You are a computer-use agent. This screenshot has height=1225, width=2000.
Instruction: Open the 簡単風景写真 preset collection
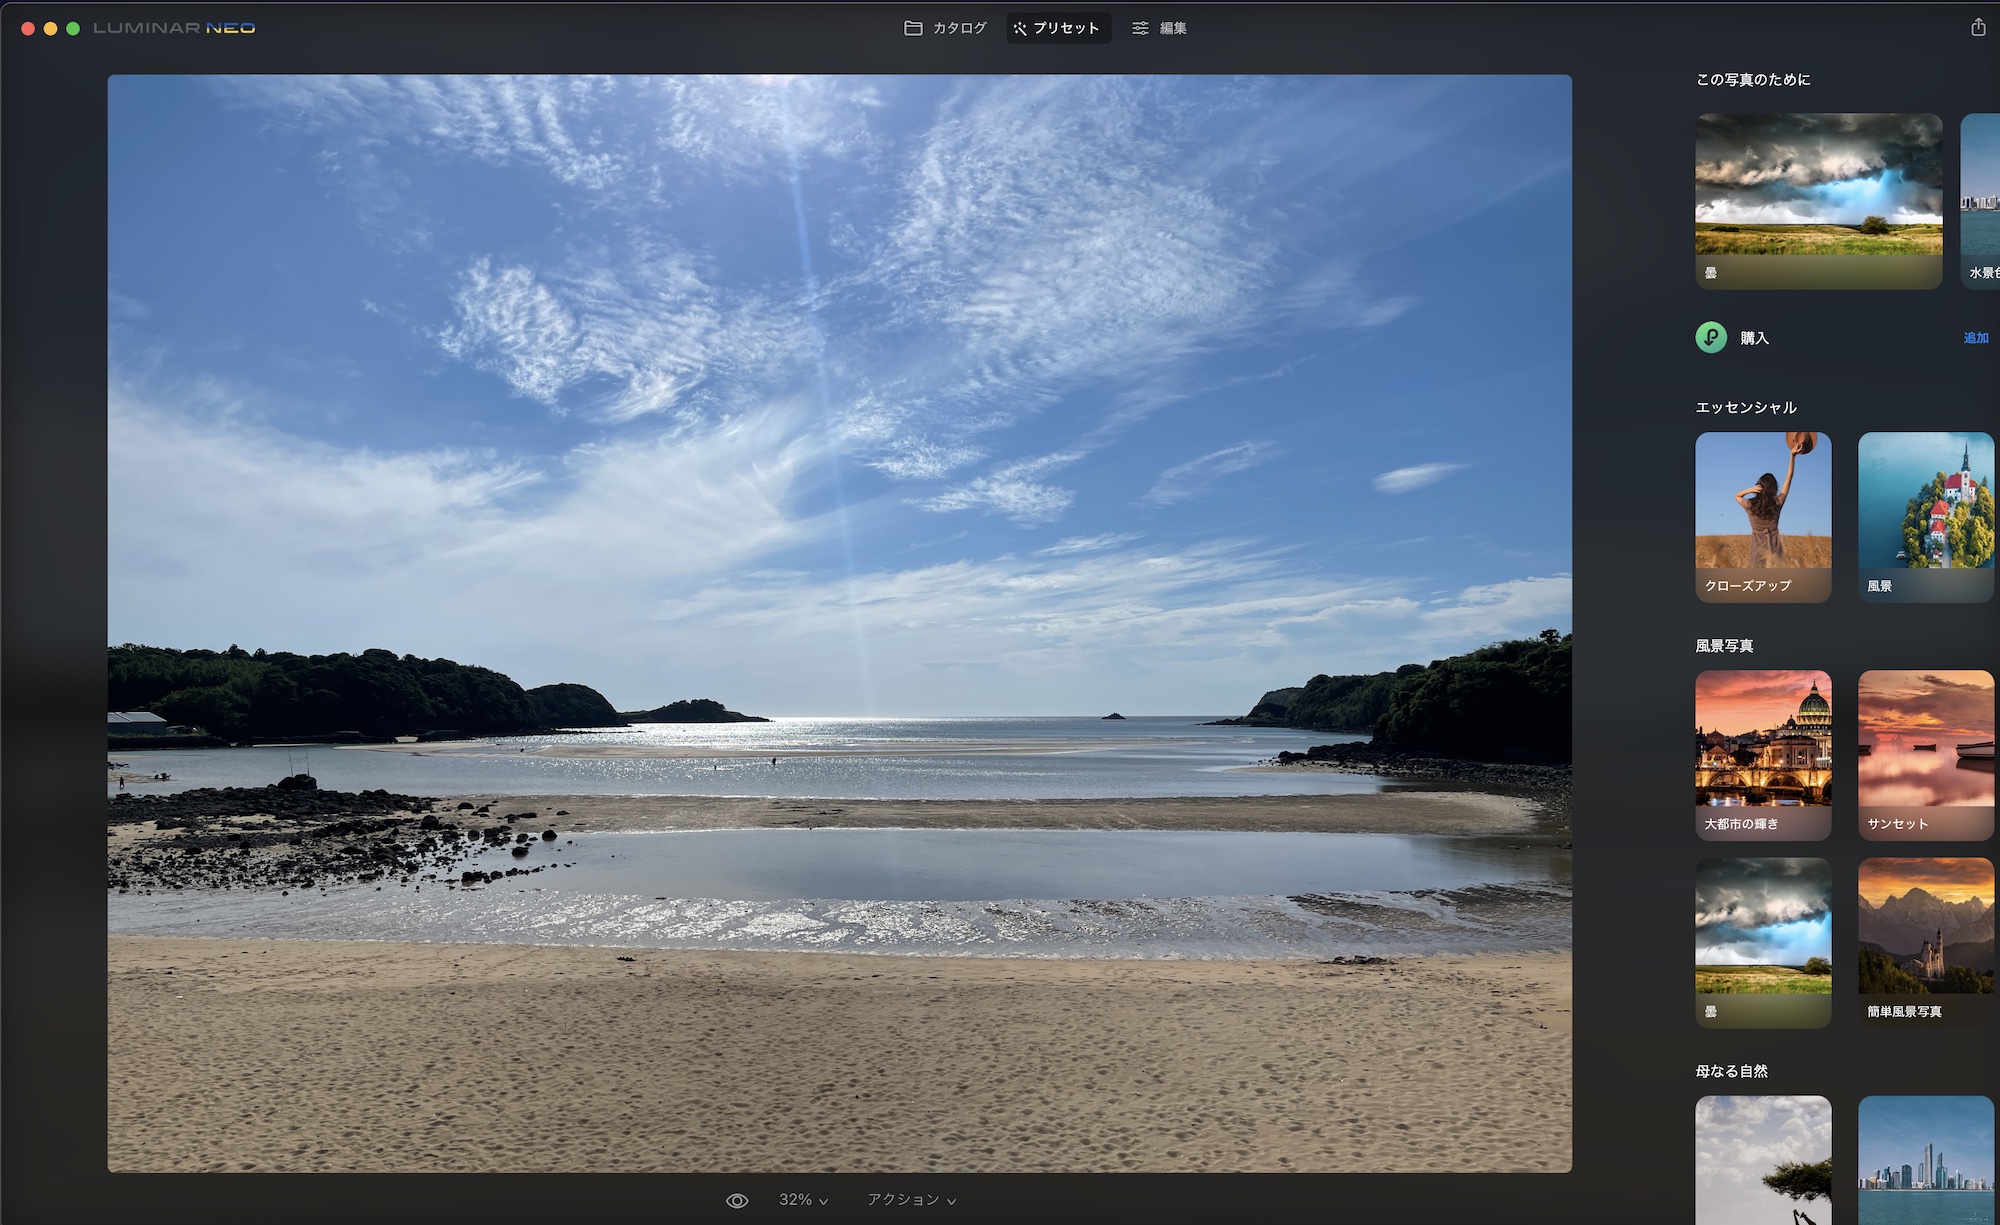[1925, 942]
